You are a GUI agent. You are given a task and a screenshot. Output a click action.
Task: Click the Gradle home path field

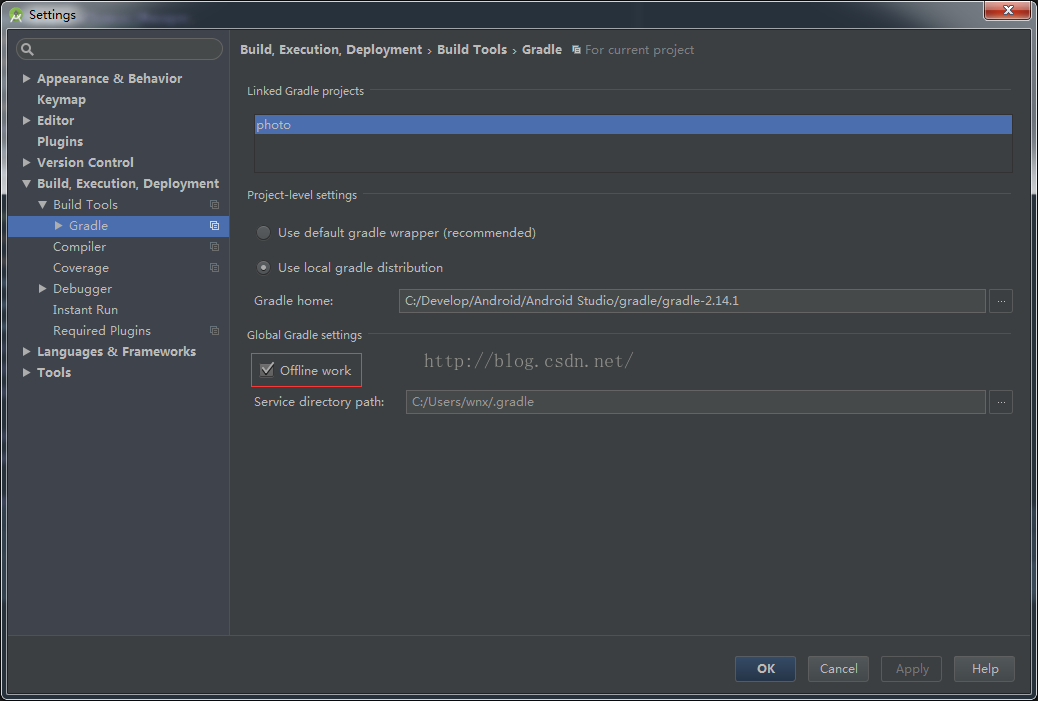(x=691, y=301)
